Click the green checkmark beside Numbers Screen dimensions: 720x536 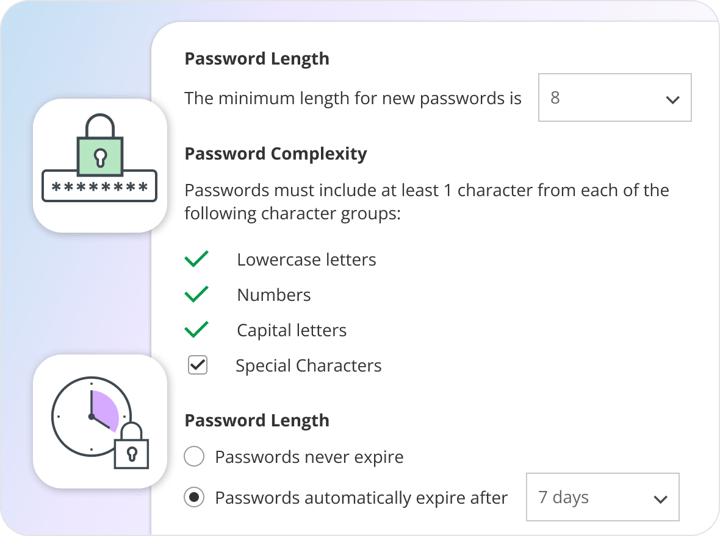(x=197, y=295)
